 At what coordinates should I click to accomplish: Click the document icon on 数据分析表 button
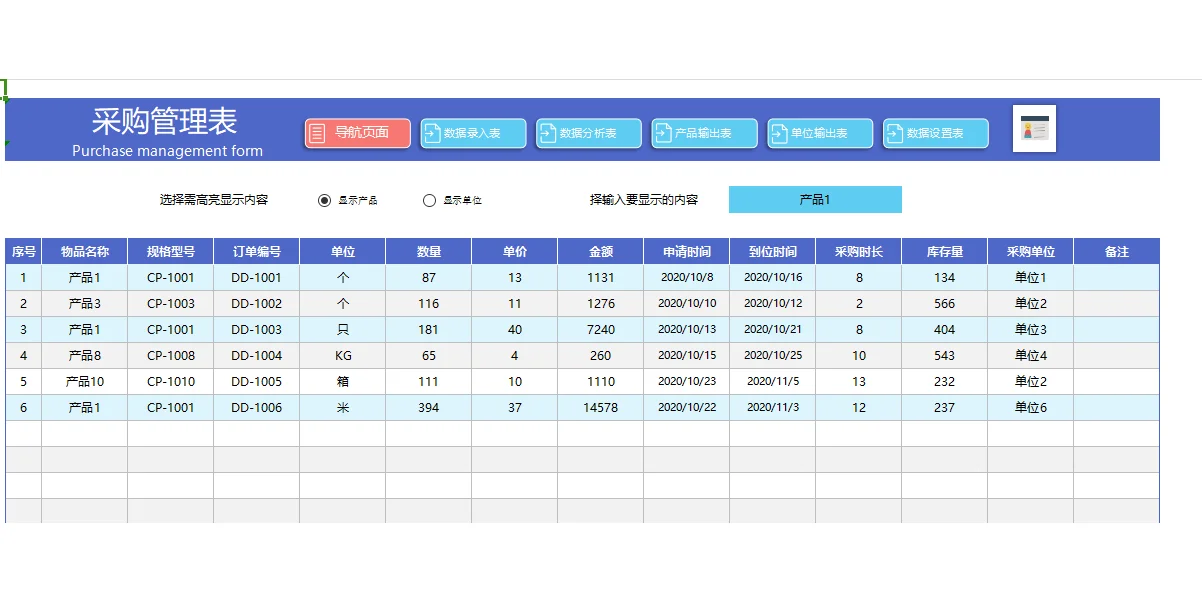tap(546, 132)
